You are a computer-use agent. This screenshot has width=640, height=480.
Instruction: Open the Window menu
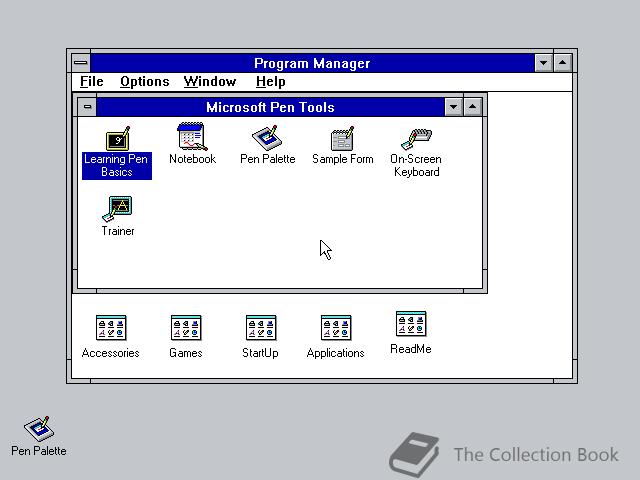(210, 82)
